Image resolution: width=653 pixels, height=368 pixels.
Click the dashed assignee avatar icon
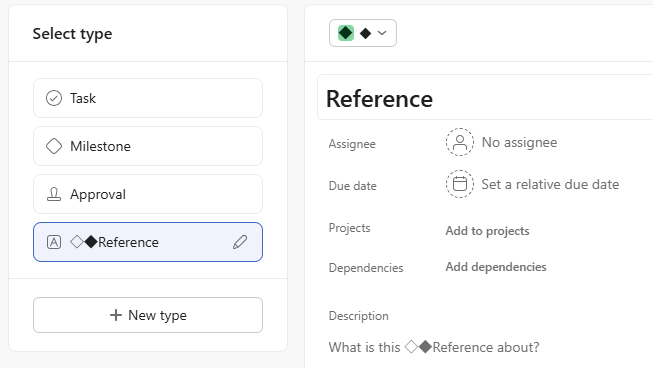(460, 142)
